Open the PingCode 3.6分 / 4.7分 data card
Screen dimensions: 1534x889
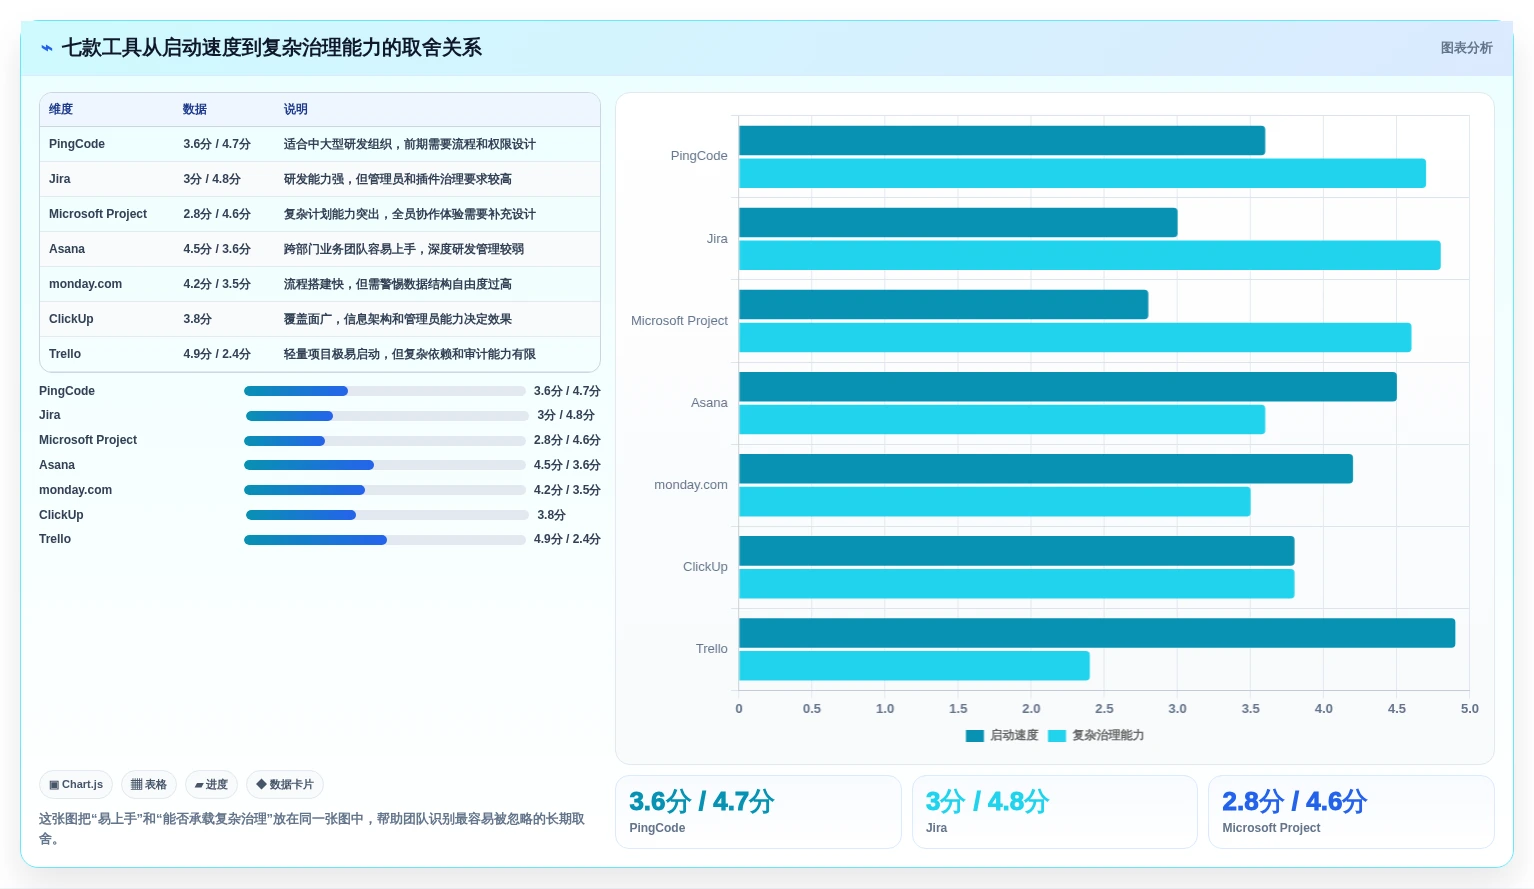pos(758,812)
